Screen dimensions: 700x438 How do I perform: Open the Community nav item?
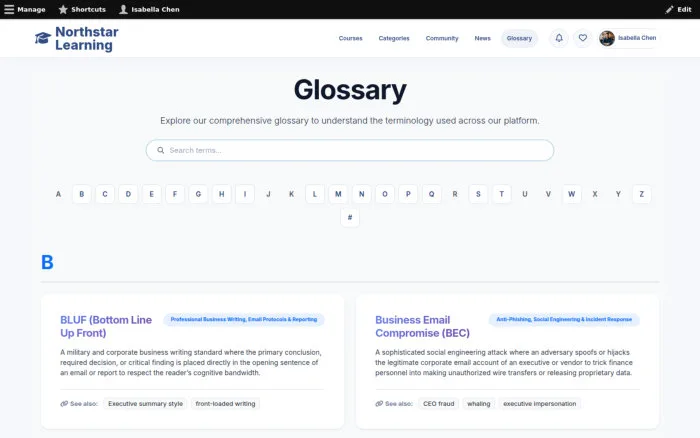[442, 38]
